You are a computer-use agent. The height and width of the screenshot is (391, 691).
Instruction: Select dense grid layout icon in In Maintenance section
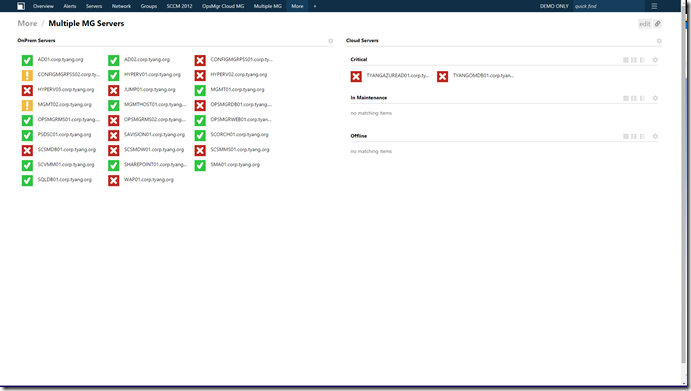625,98
